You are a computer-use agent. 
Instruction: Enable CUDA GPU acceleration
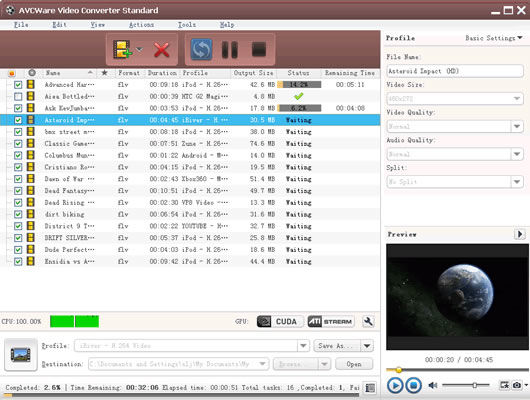279,321
